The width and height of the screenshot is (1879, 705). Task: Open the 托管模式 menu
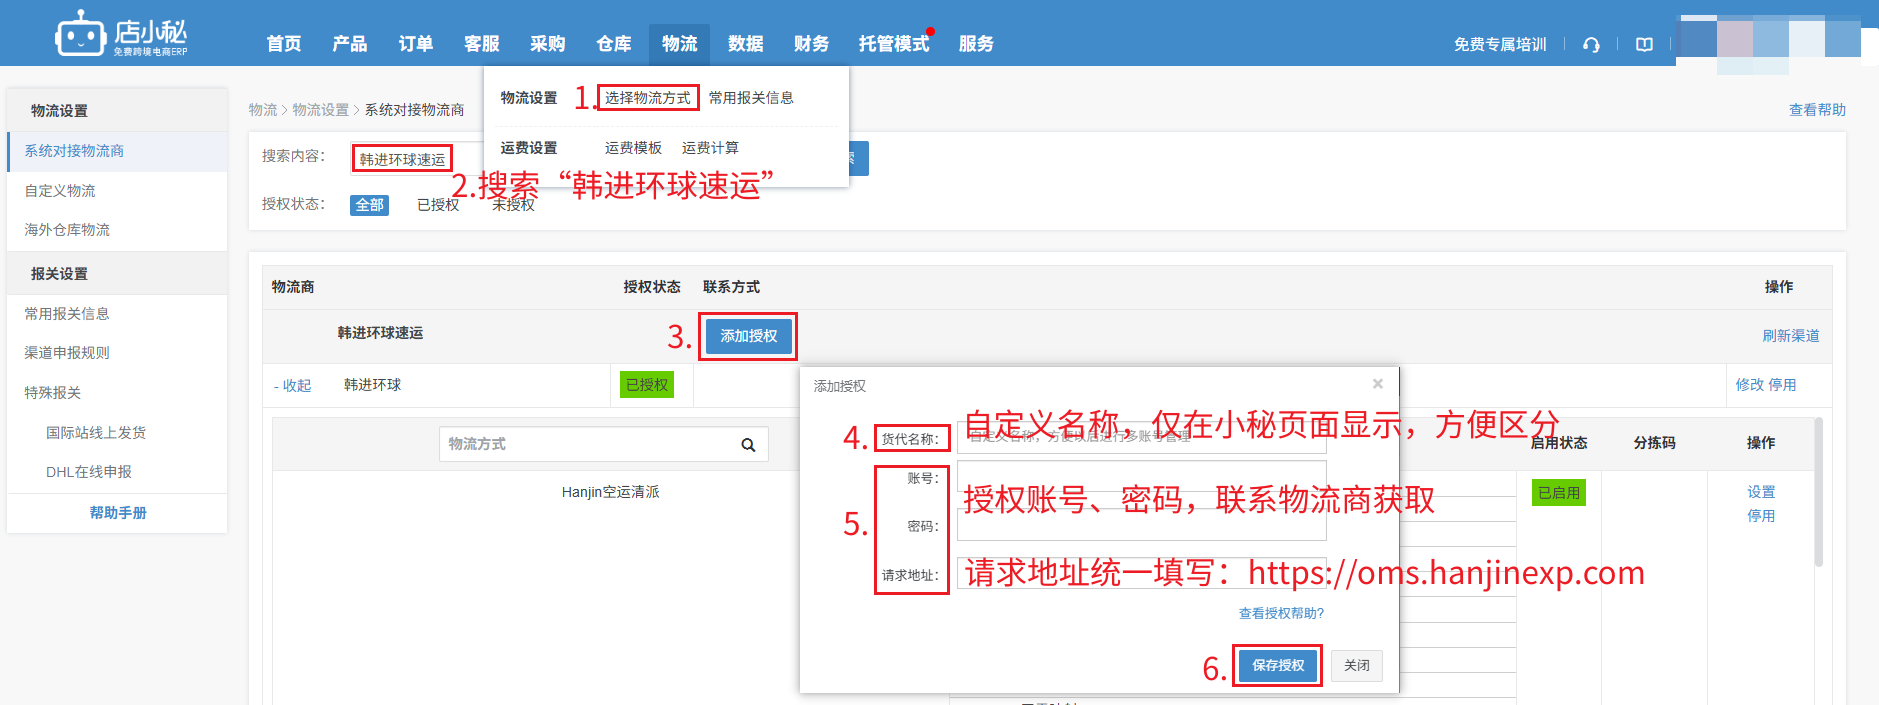[x=894, y=44]
